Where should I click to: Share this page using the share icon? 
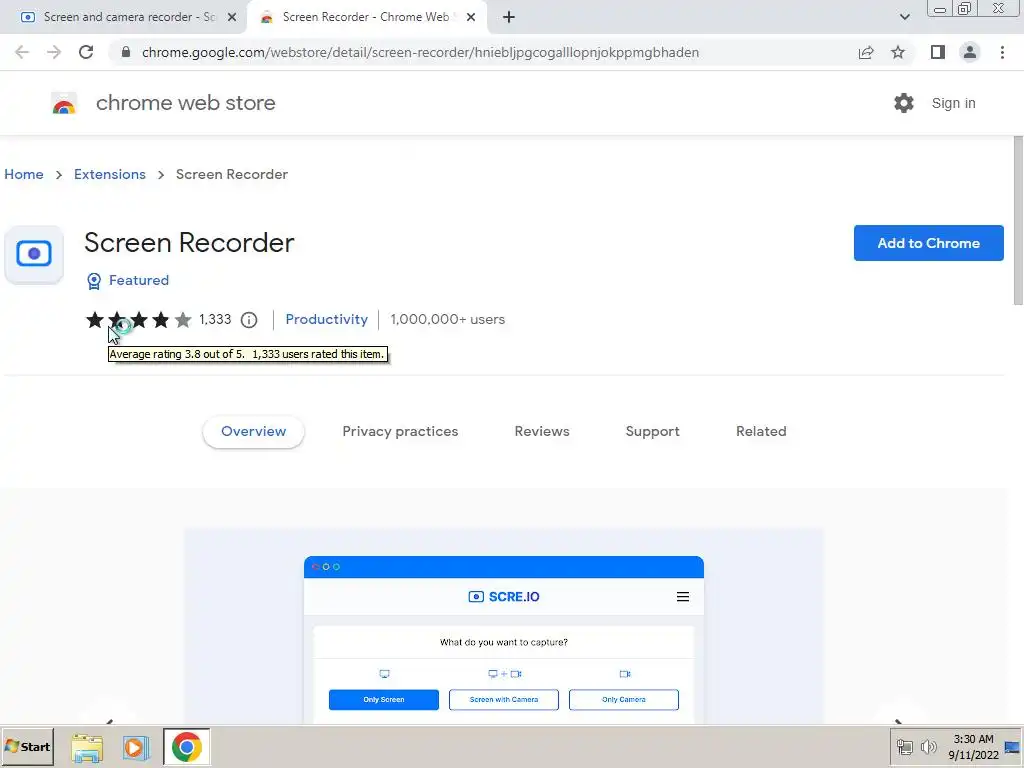[x=866, y=52]
